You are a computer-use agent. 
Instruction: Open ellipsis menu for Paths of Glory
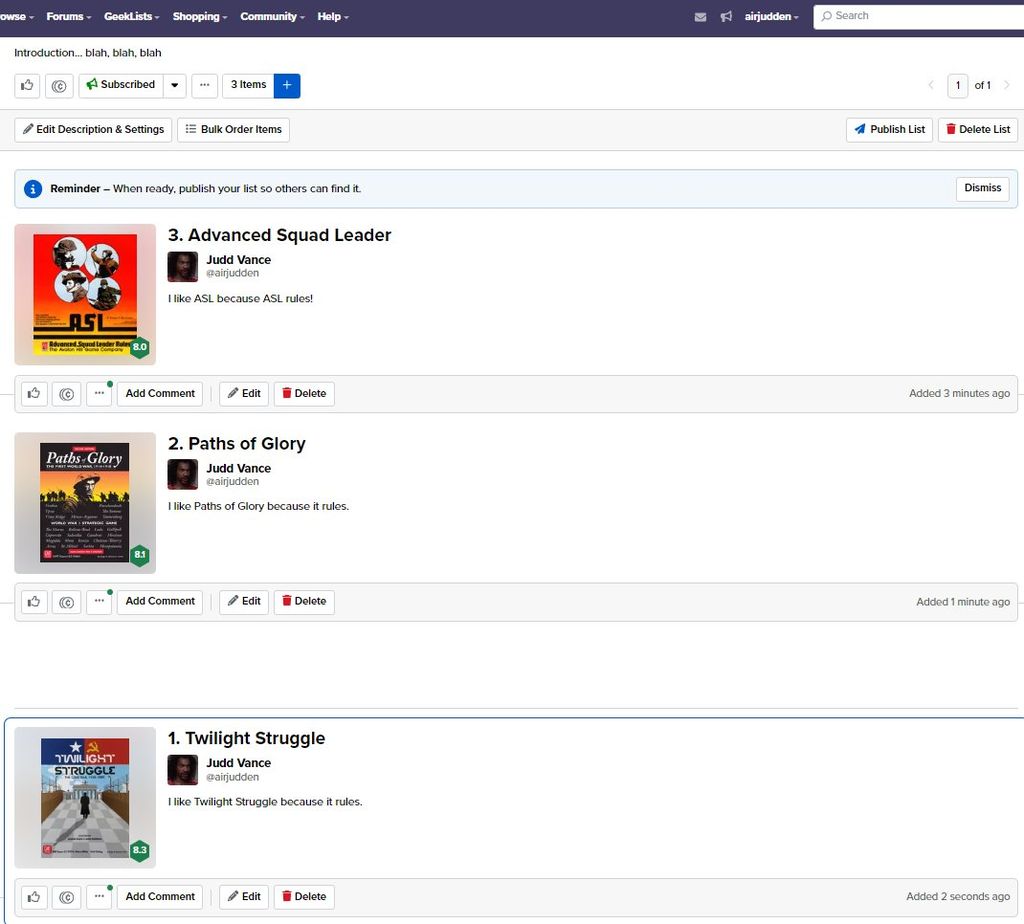tap(99, 601)
